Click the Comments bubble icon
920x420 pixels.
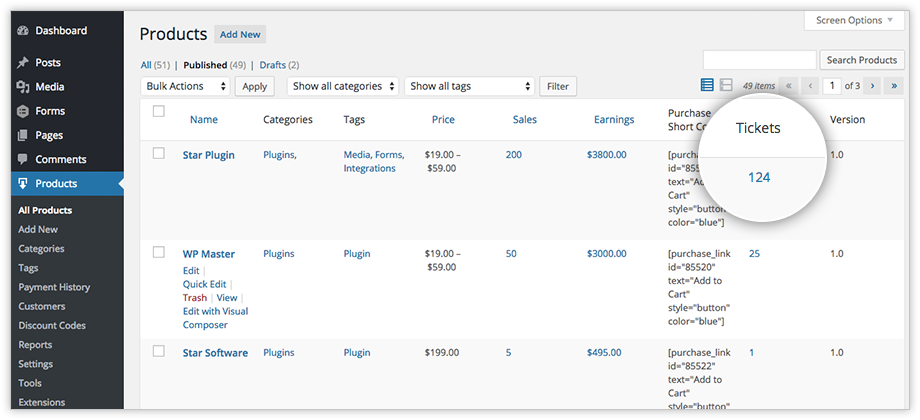point(22,160)
